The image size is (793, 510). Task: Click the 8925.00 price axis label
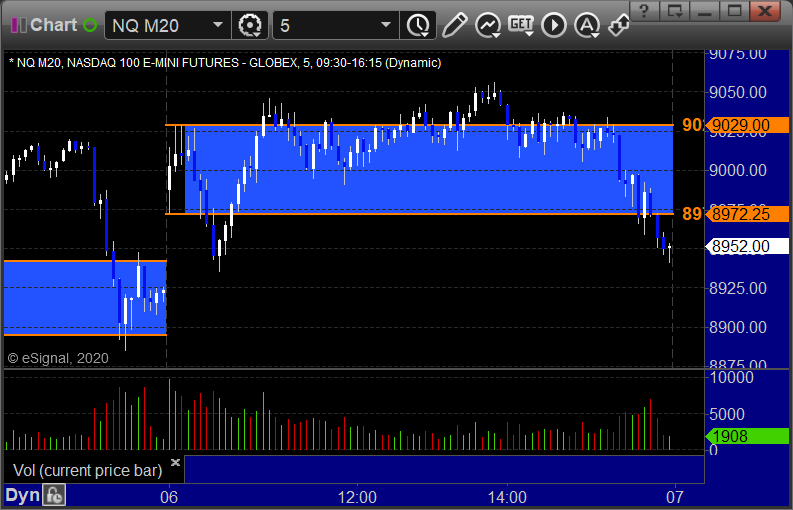pyautogui.click(x=738, y=288)
